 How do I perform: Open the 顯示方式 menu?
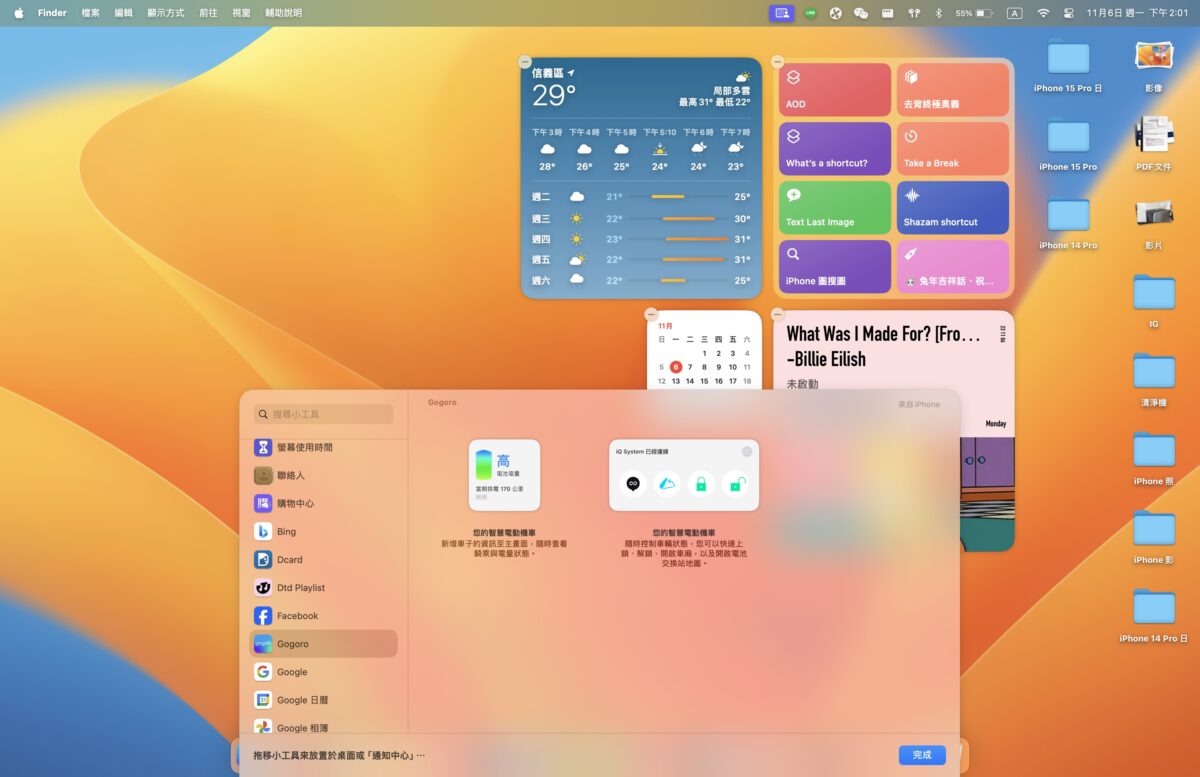click(166, 13)
